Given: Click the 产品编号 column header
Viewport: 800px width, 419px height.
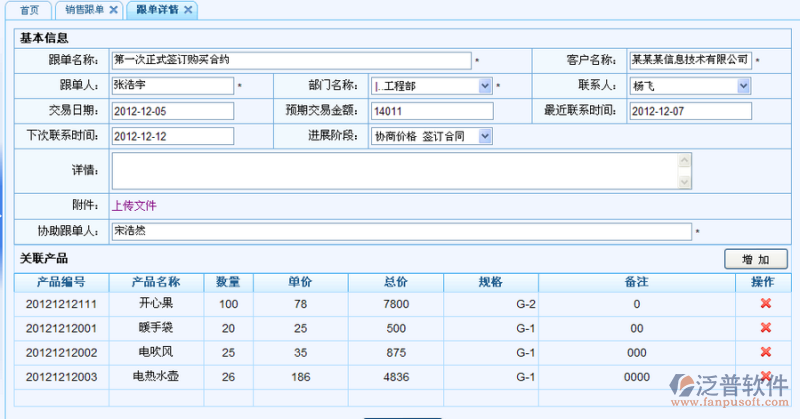Looking at the screenshot, I should click(x=61, y=282).
